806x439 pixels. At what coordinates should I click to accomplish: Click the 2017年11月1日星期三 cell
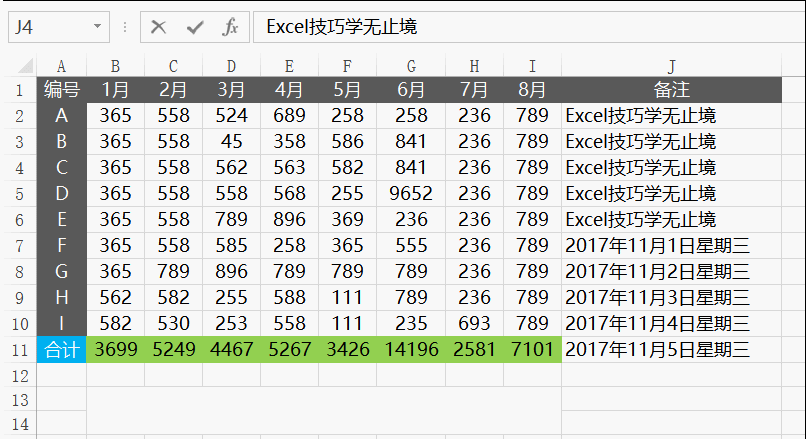pyautogui.click(x=671, y=246)
